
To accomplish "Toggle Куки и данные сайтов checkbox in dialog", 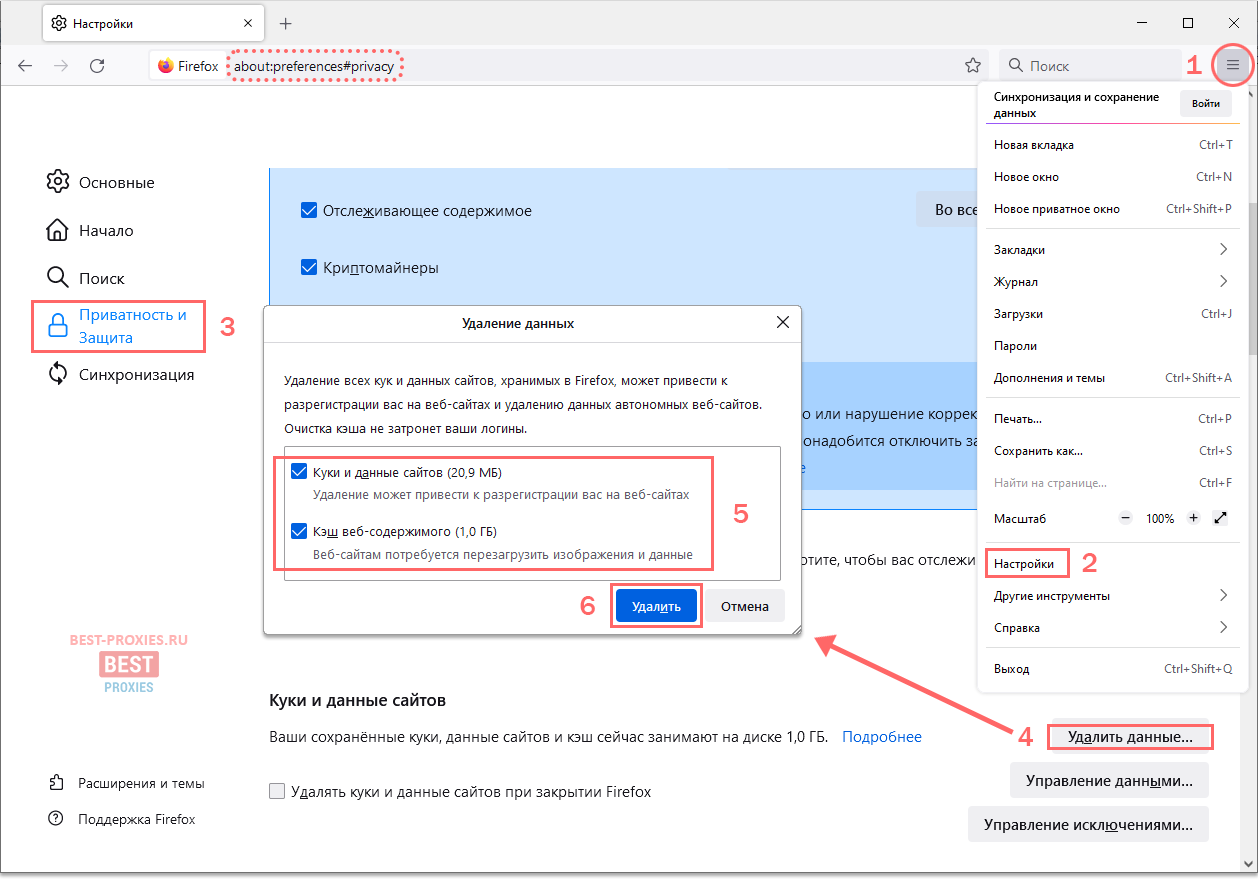I will (x=299, y=471).
